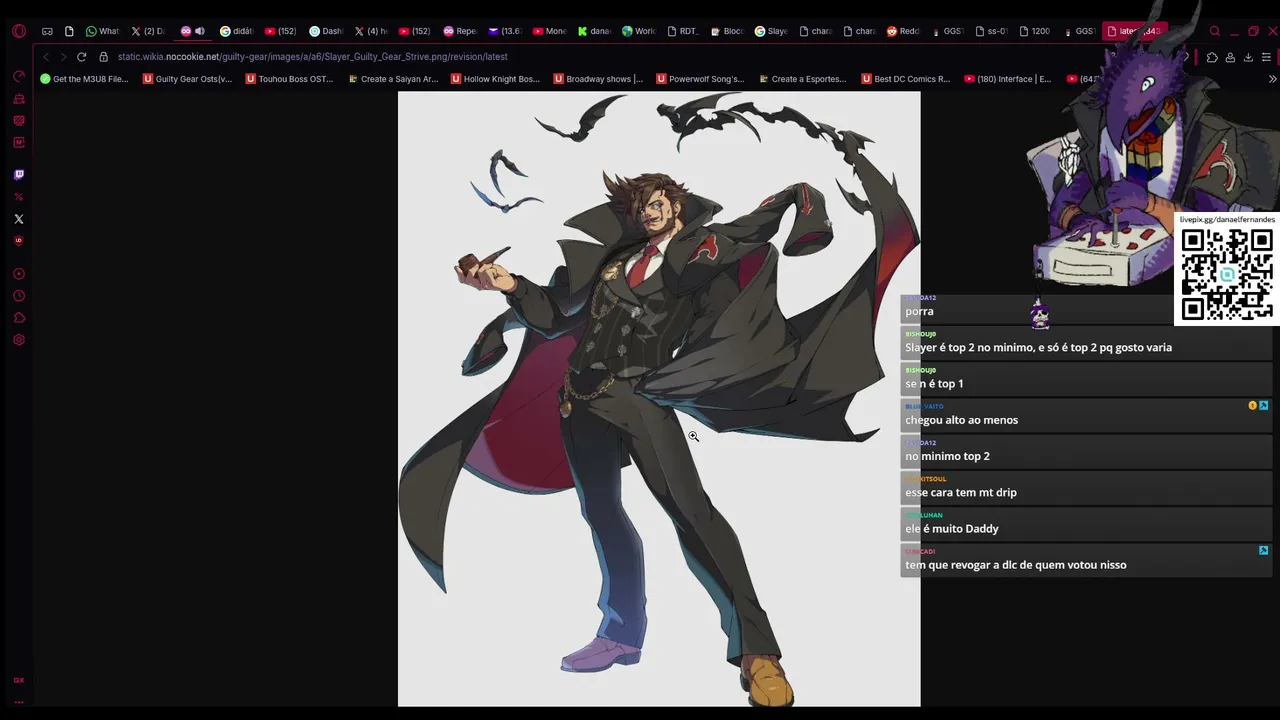Open Settings gear in the sidebar

19,340
